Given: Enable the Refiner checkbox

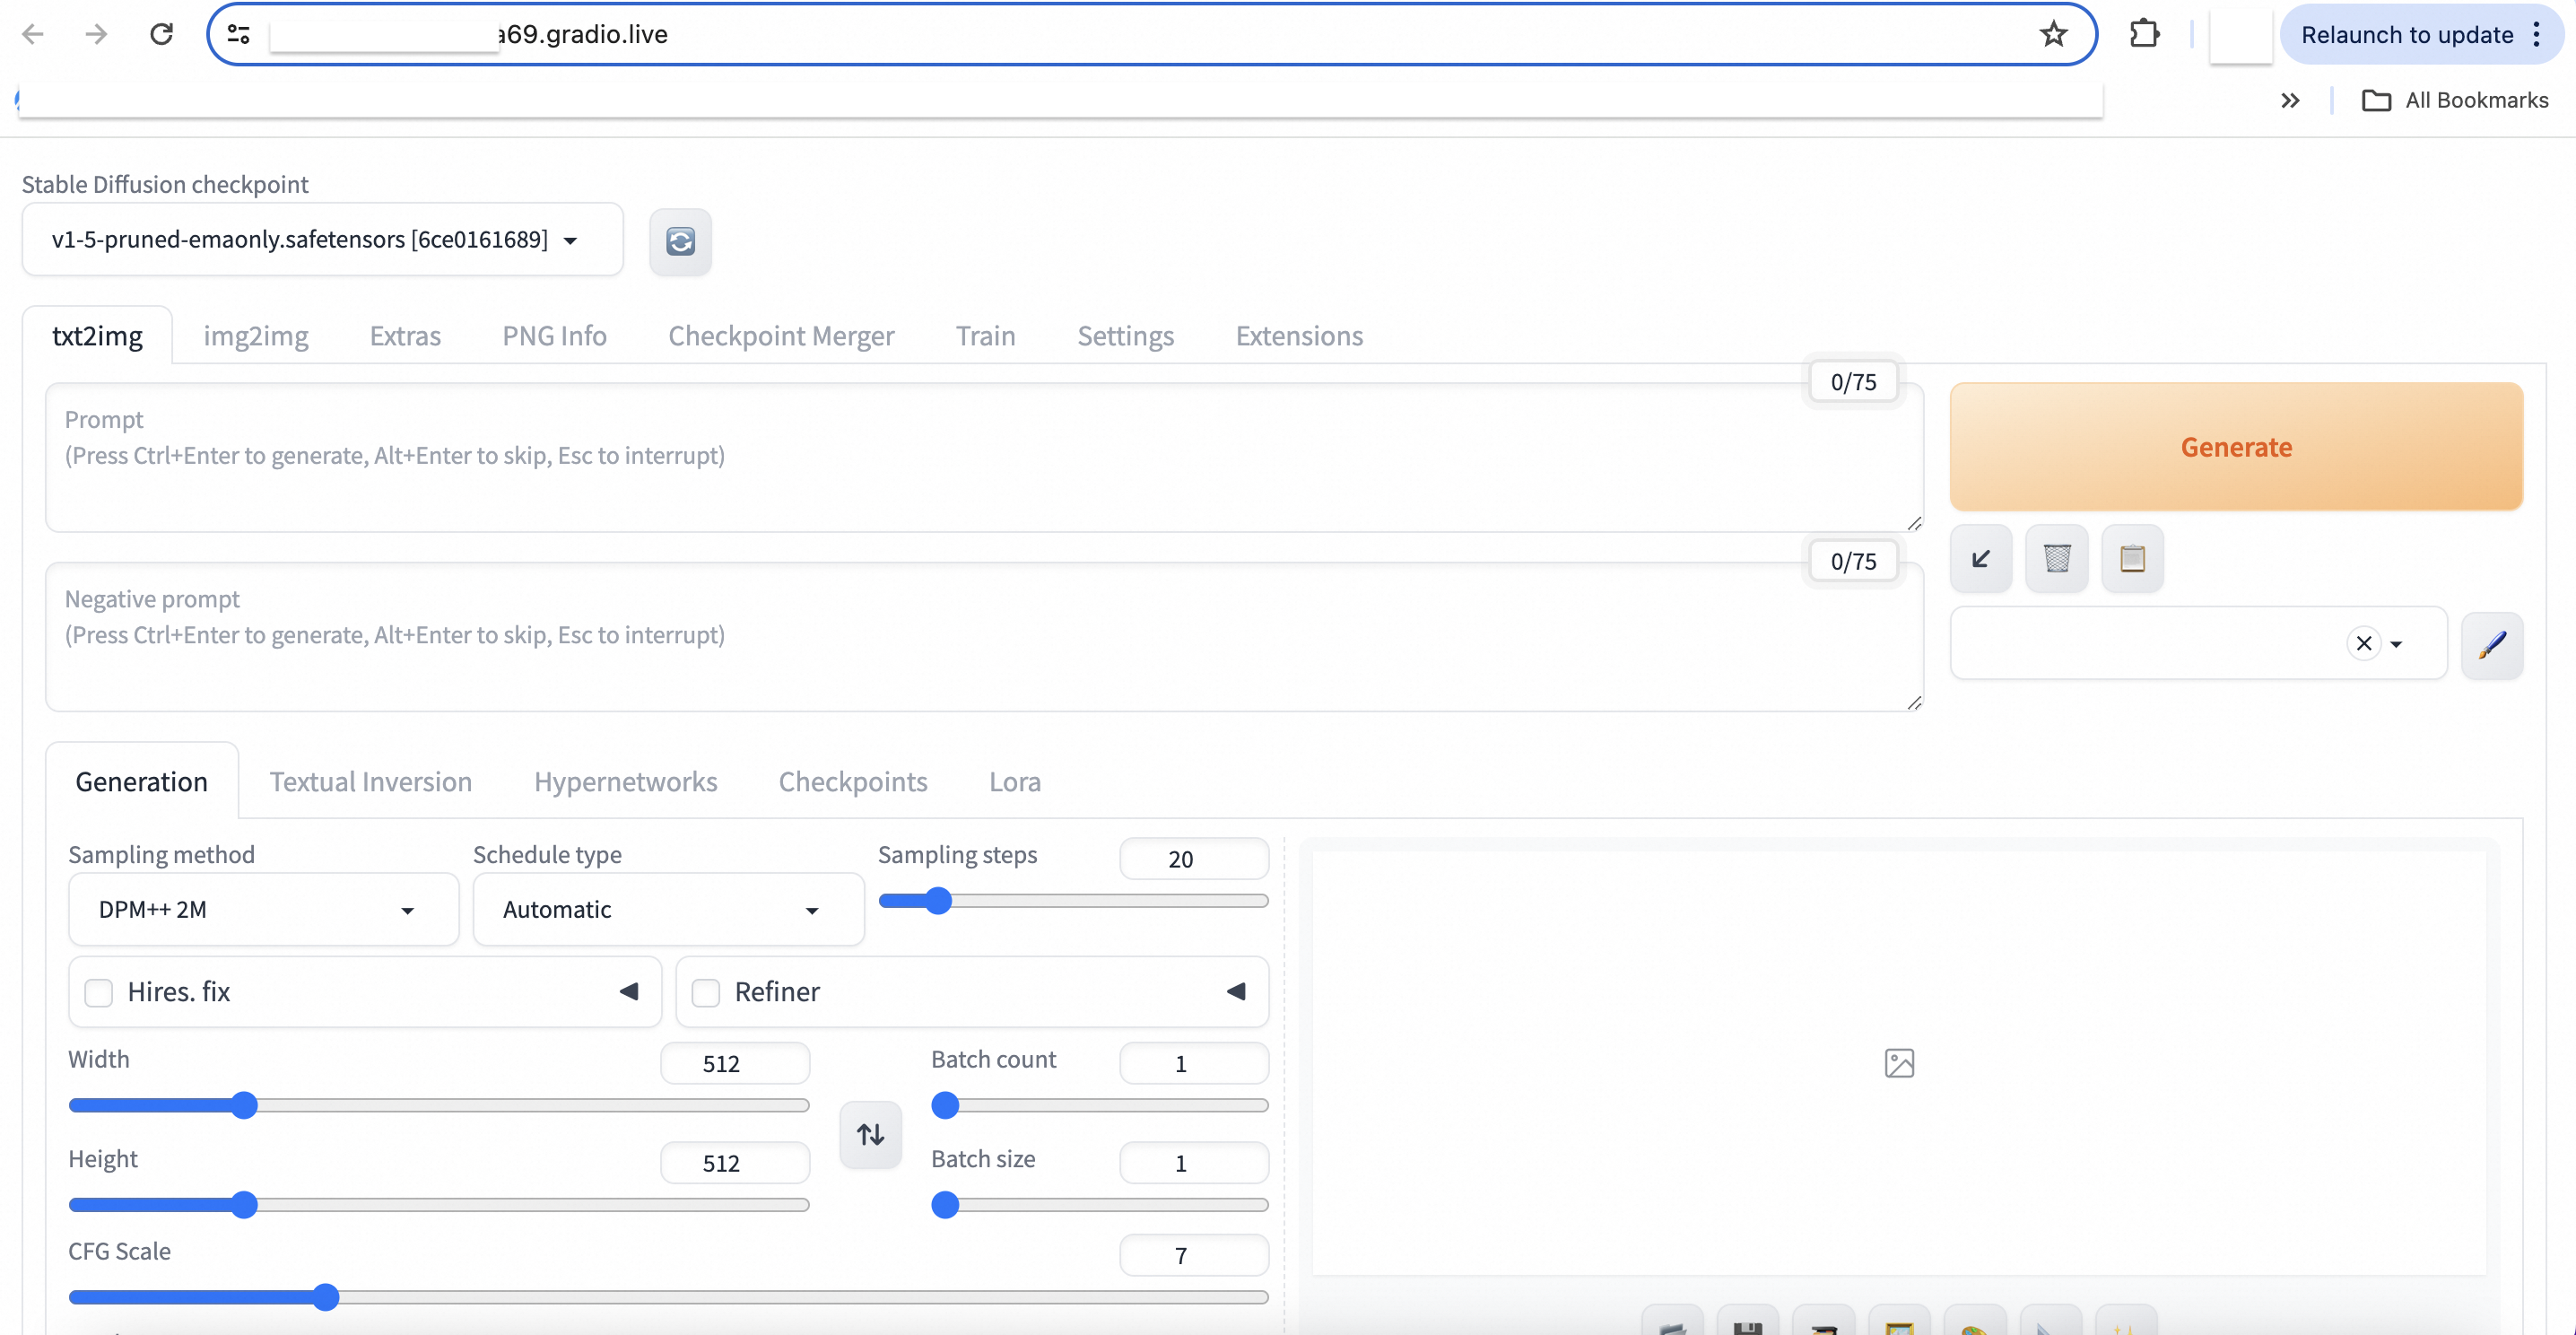Looking at the screenshot, I should click(x=705, y=993).
